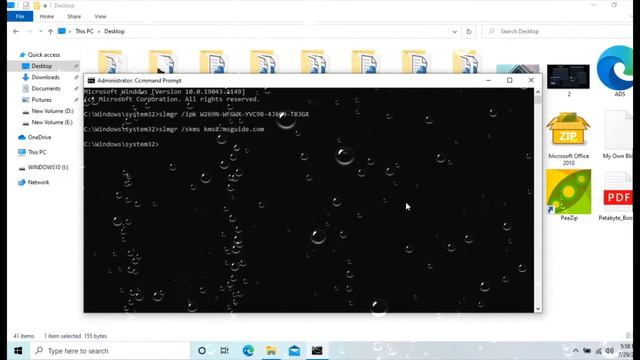
Task: Click Command Prompt scrollbar down arrow
Action: 538,309
